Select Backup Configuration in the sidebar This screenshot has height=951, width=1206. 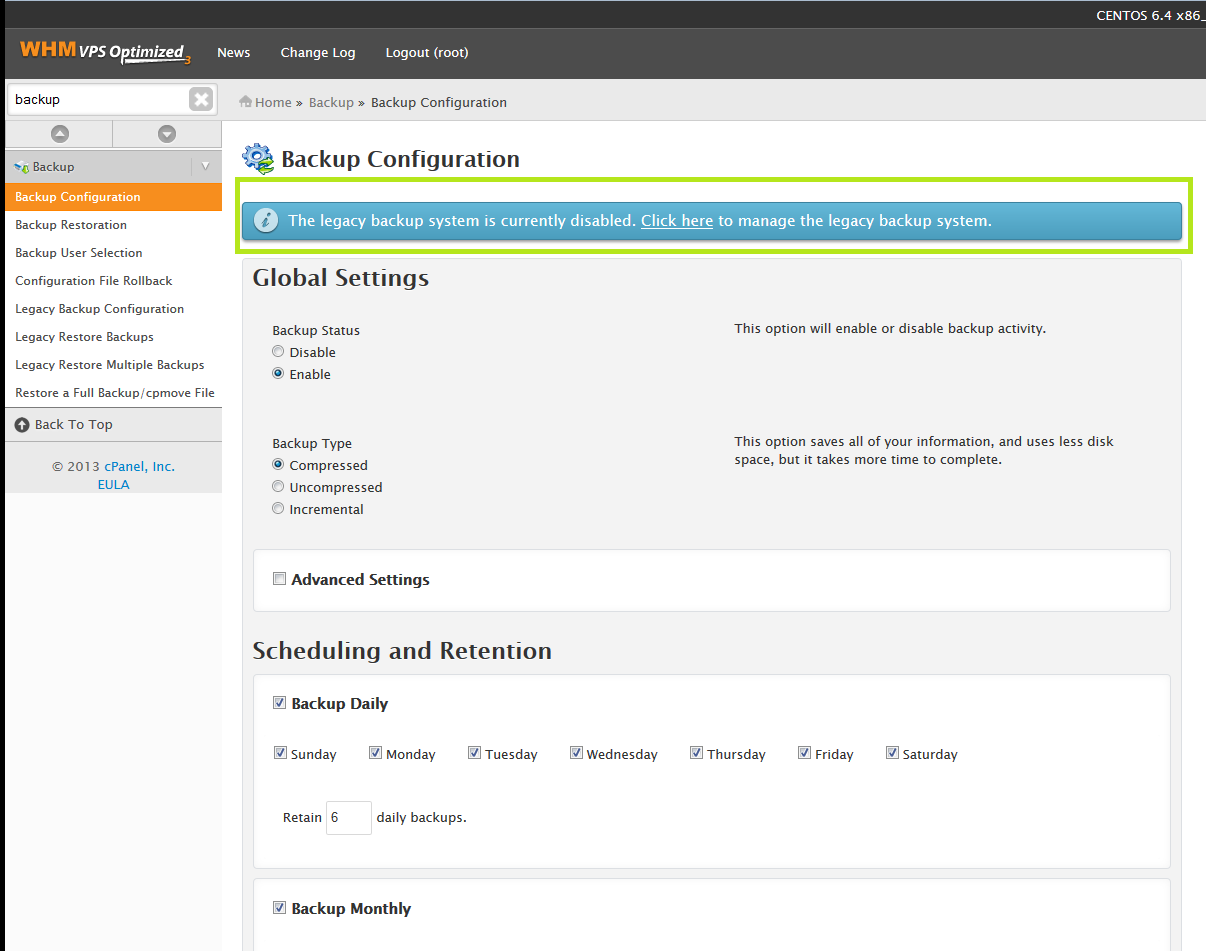(x=113, y=197)
